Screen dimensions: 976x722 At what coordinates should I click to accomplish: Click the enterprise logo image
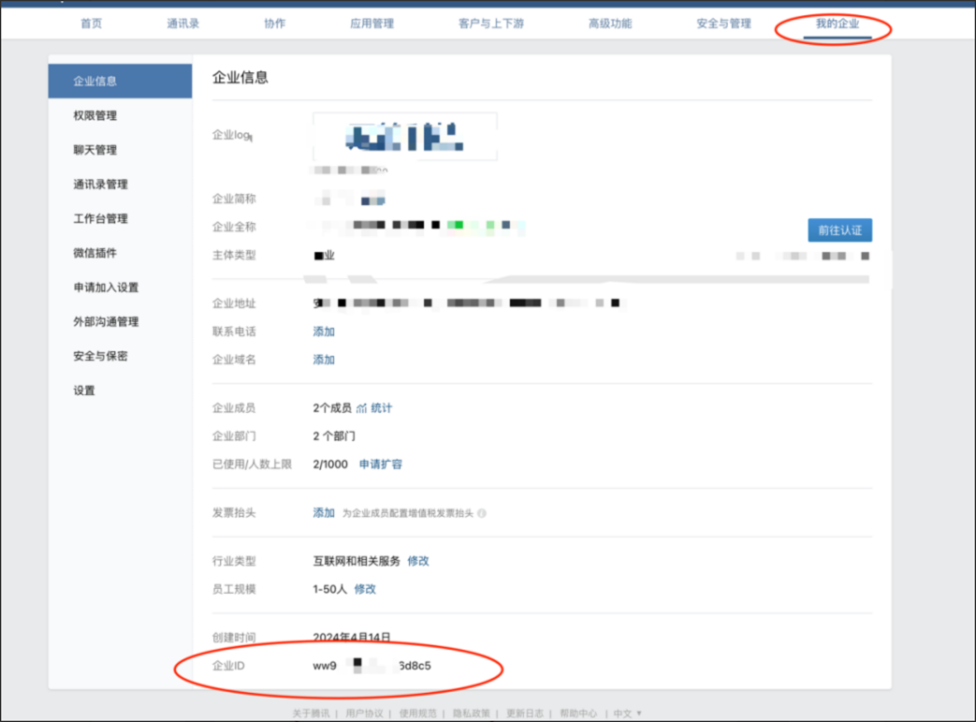(x=405, y=136)
